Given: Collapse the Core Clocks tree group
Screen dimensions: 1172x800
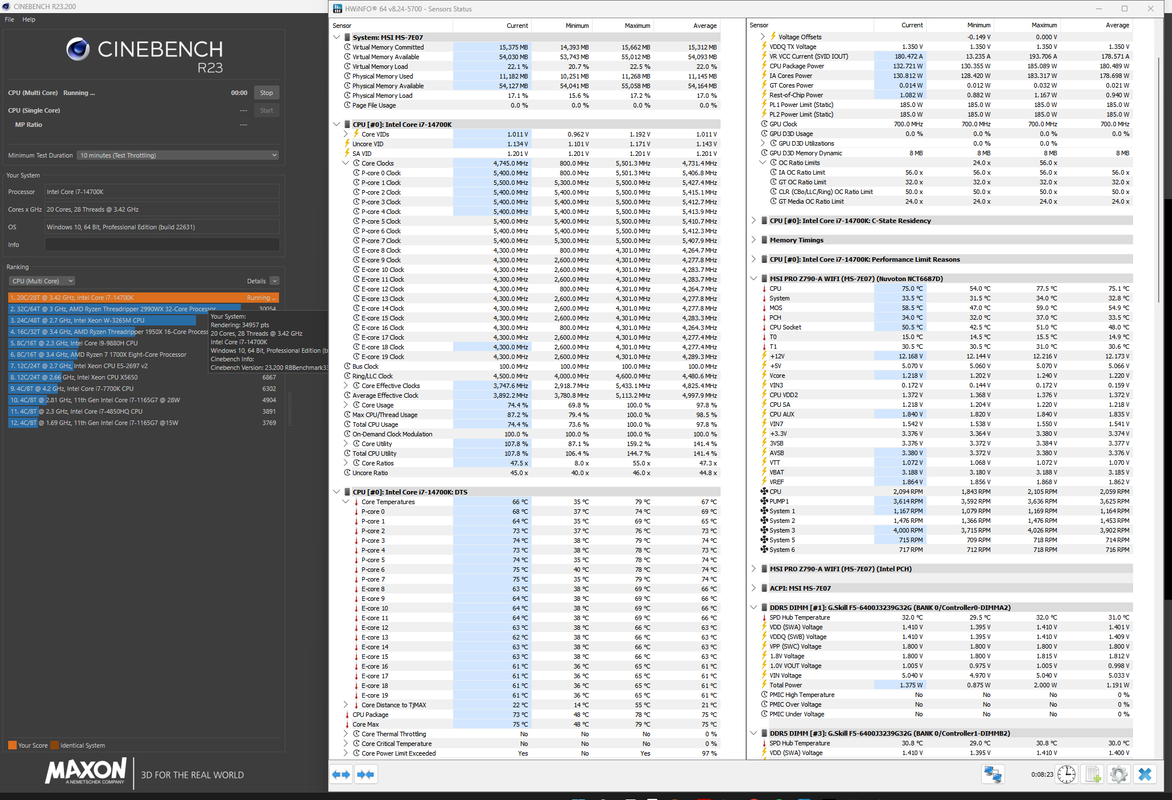Looking at the screenshot, I should [345, 163].
